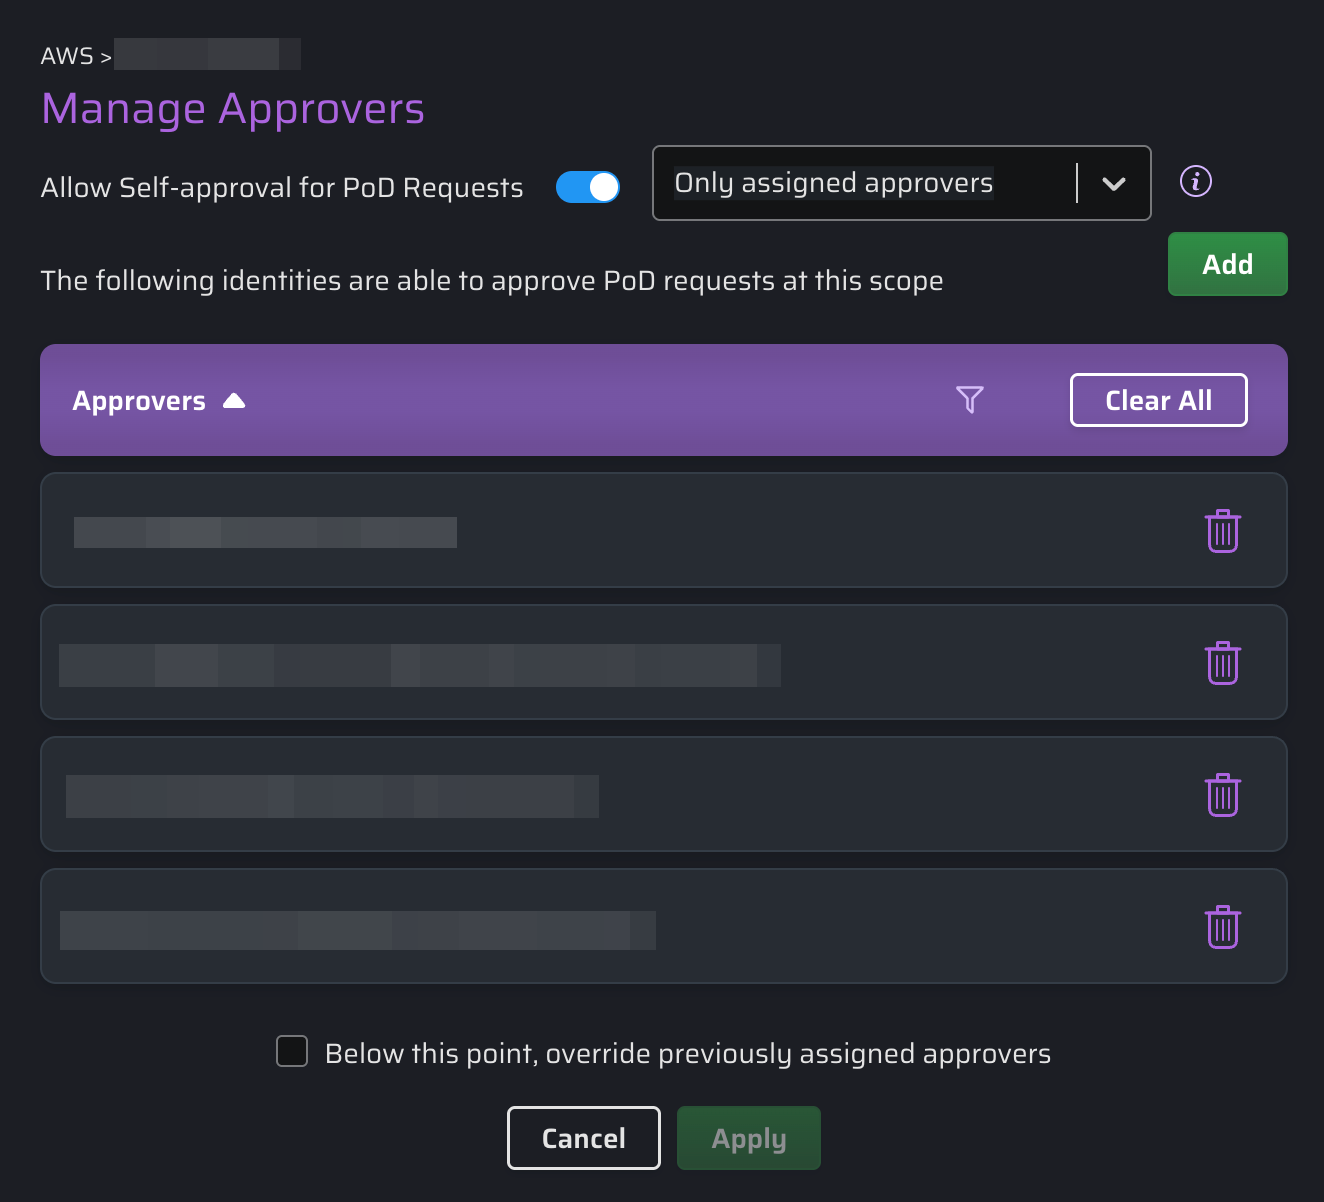
Task: Select the last approver row entry
Action: [357, 930]
